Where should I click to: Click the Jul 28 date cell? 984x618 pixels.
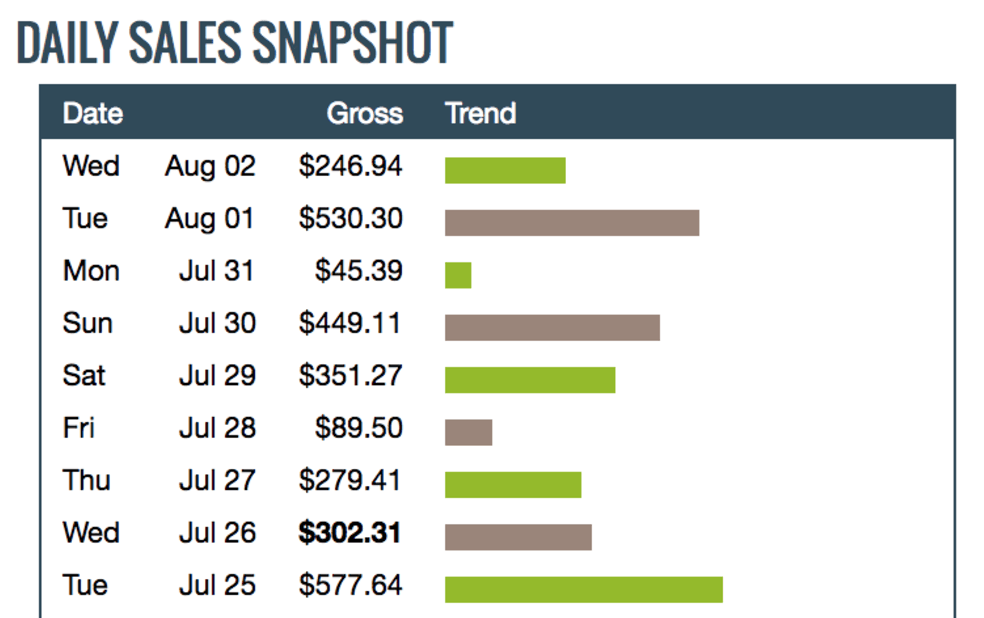pyautogui.click(x=217, y=428)
